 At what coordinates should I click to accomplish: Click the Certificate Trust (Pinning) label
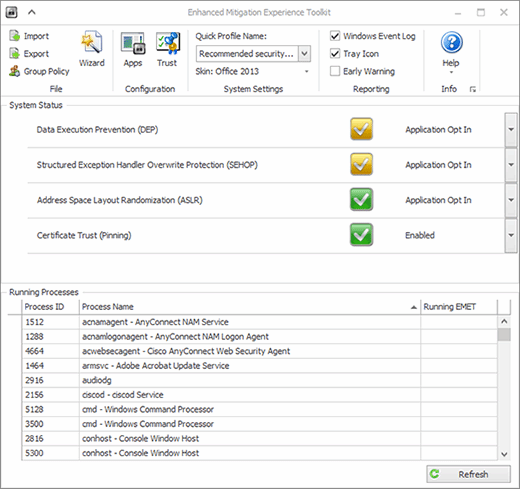click(84, 235)
